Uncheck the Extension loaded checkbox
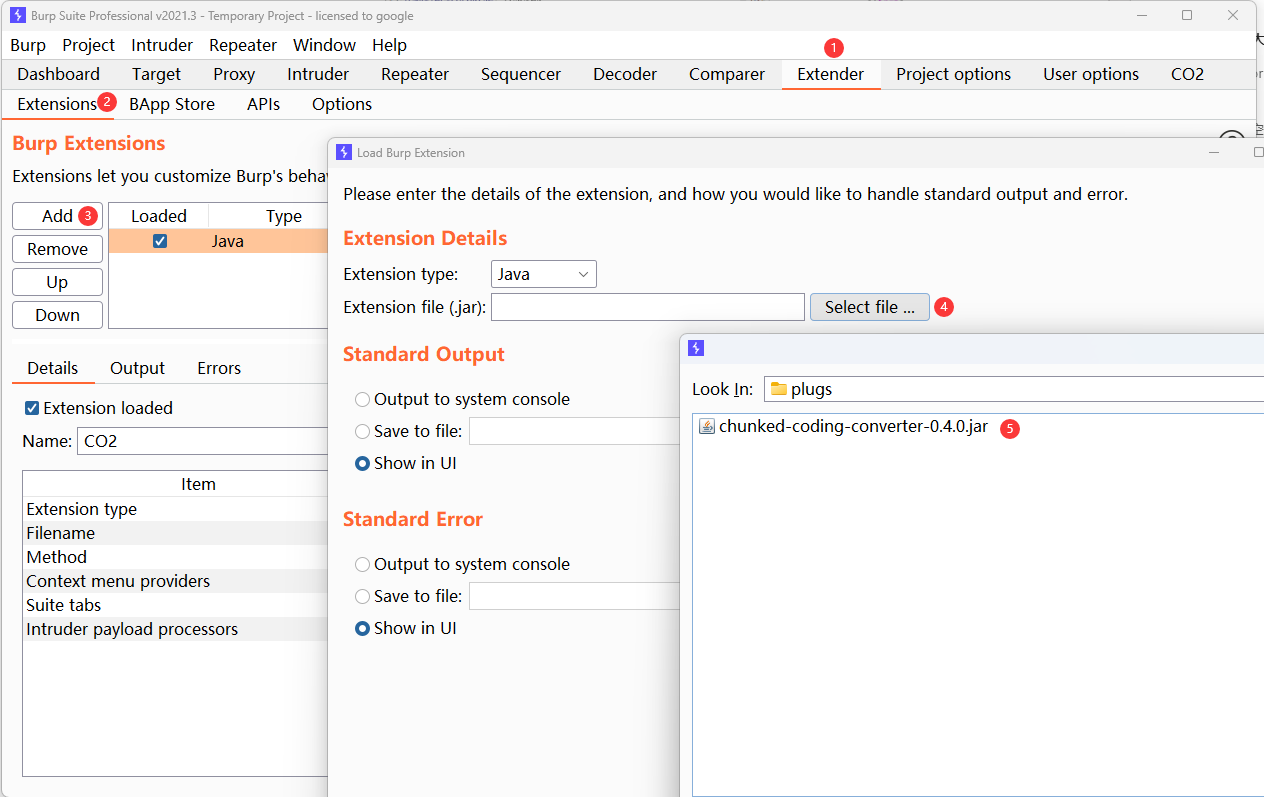The height and width of the screenshot is (797, 1264). (x=32, y=408)
